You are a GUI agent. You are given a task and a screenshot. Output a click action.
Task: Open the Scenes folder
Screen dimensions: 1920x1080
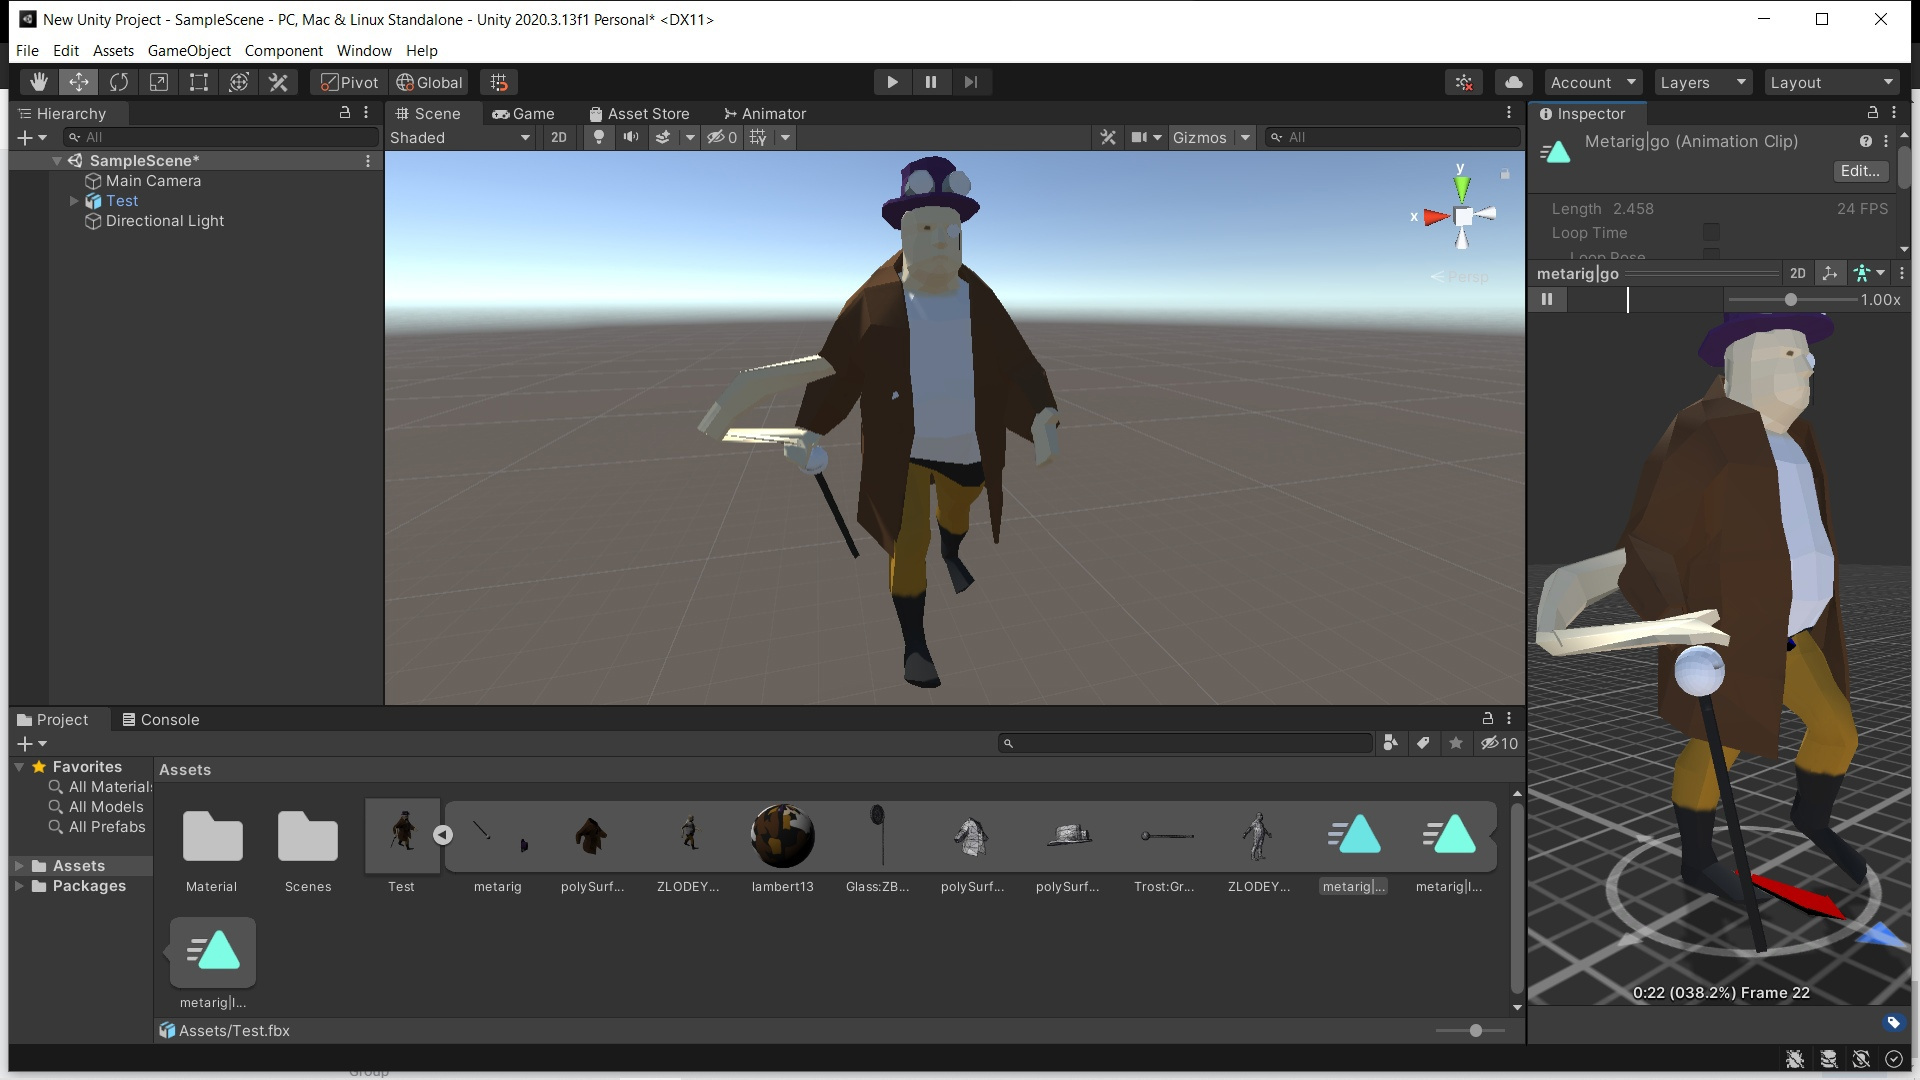click(308, 836)
